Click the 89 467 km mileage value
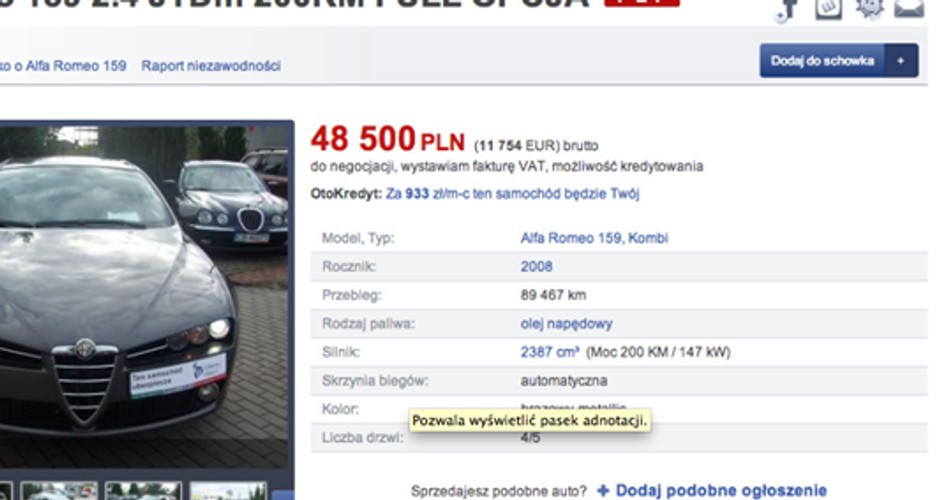Viewport: 940px width, 500px height. (553, 295)
